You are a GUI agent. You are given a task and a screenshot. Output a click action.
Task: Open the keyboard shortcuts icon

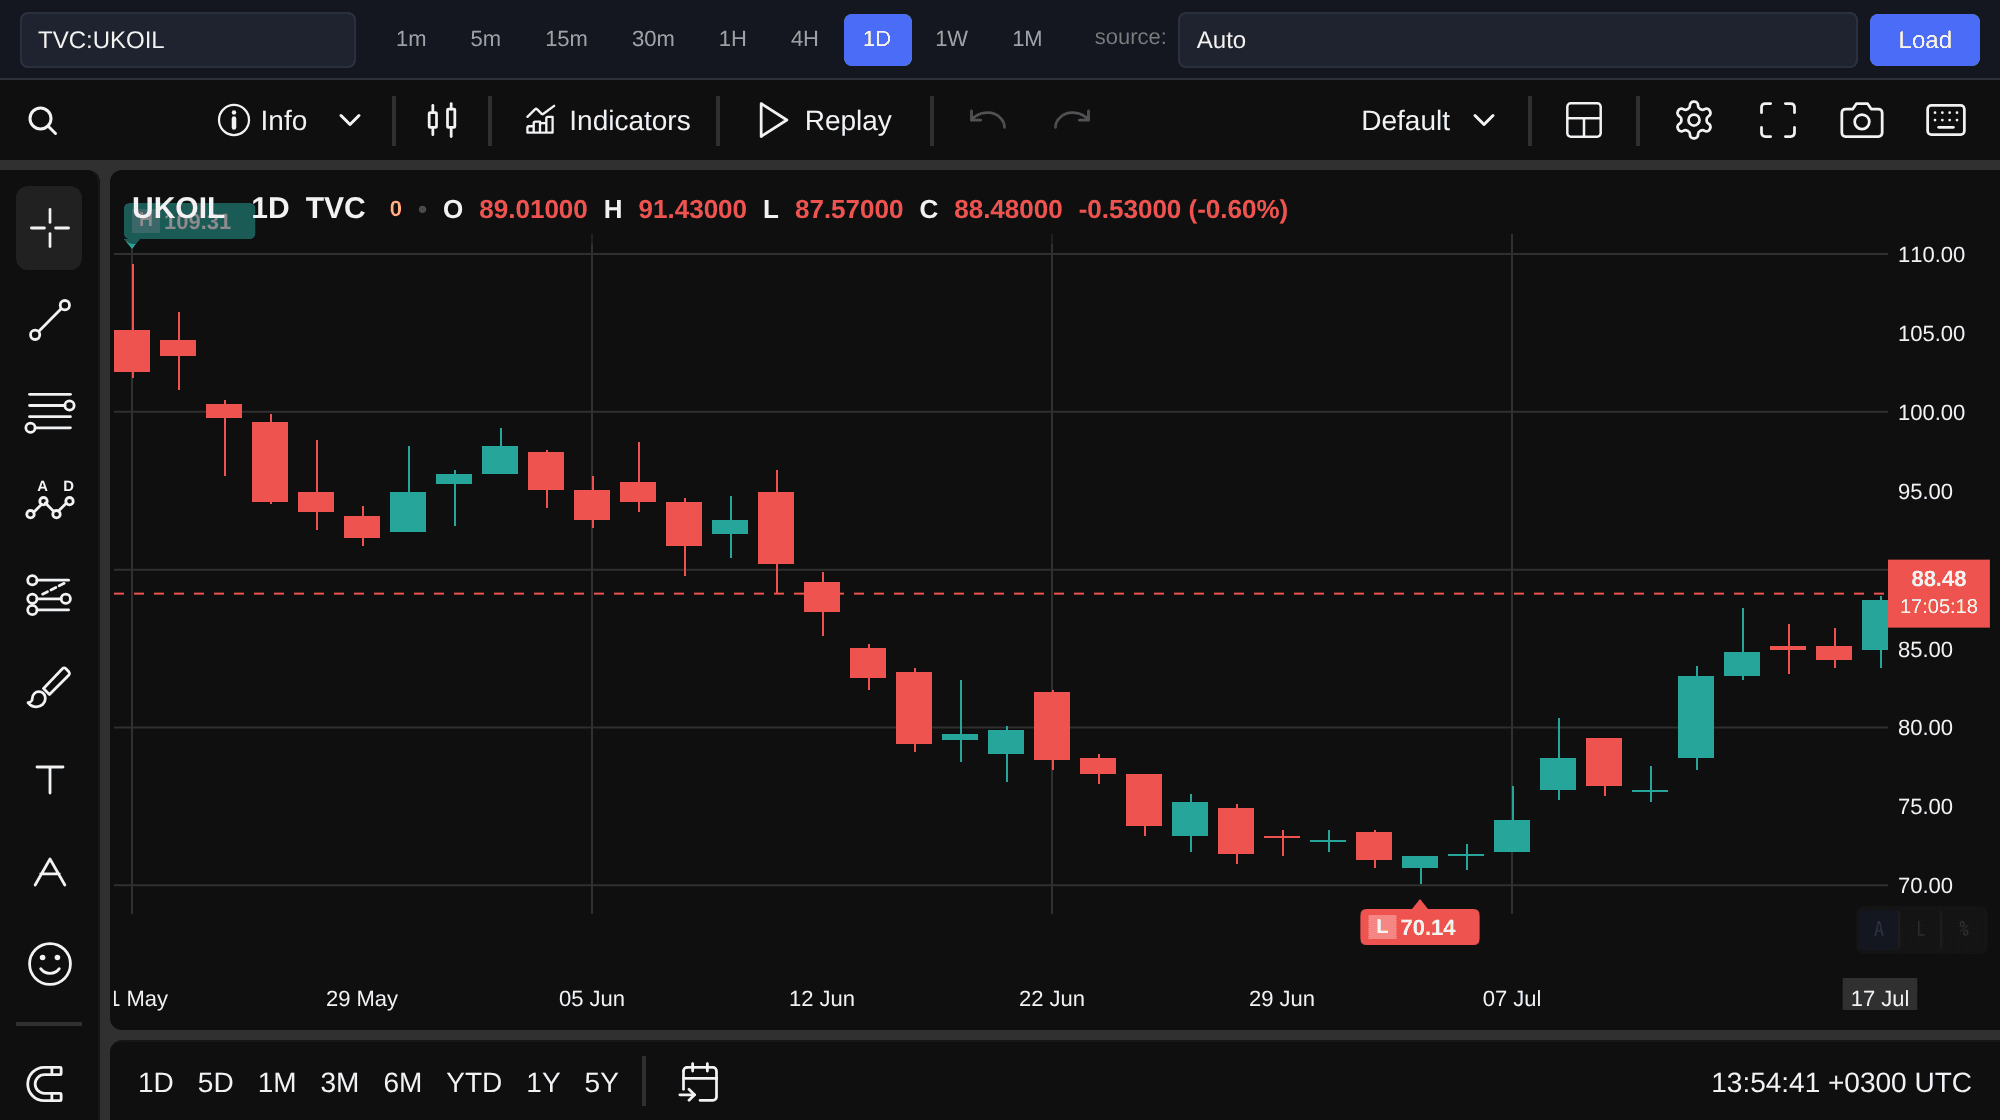1946,121
